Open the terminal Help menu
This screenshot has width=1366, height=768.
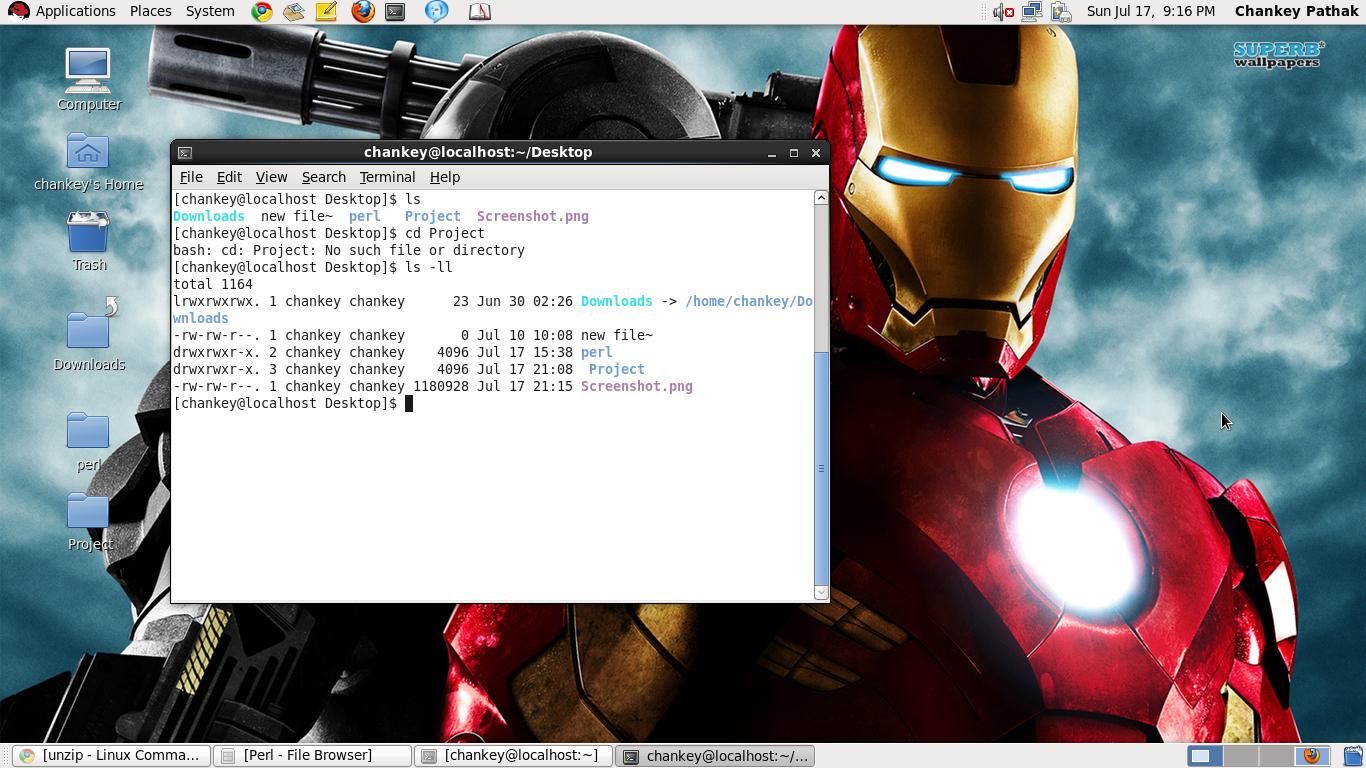445,177
